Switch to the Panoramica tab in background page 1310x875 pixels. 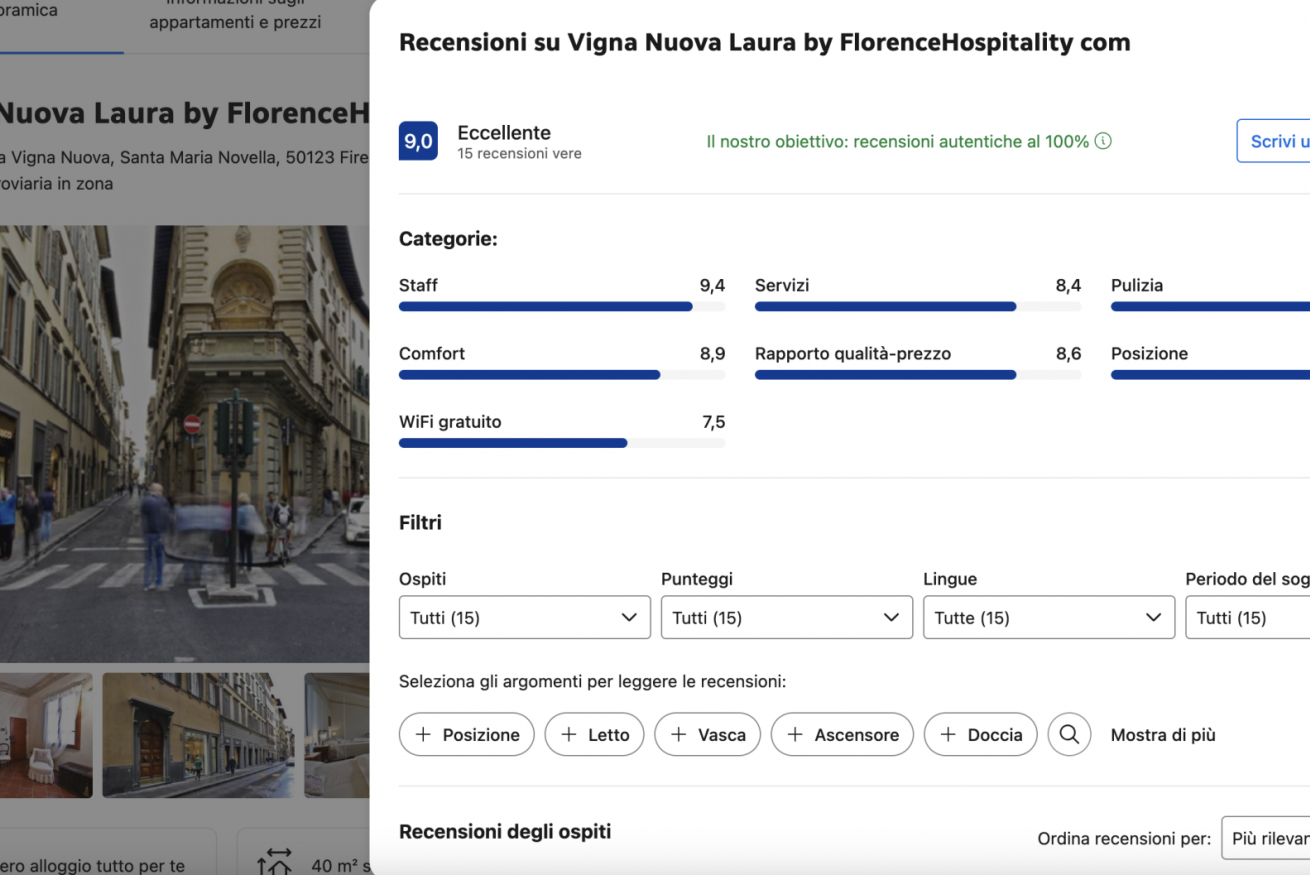click(30, 12)
